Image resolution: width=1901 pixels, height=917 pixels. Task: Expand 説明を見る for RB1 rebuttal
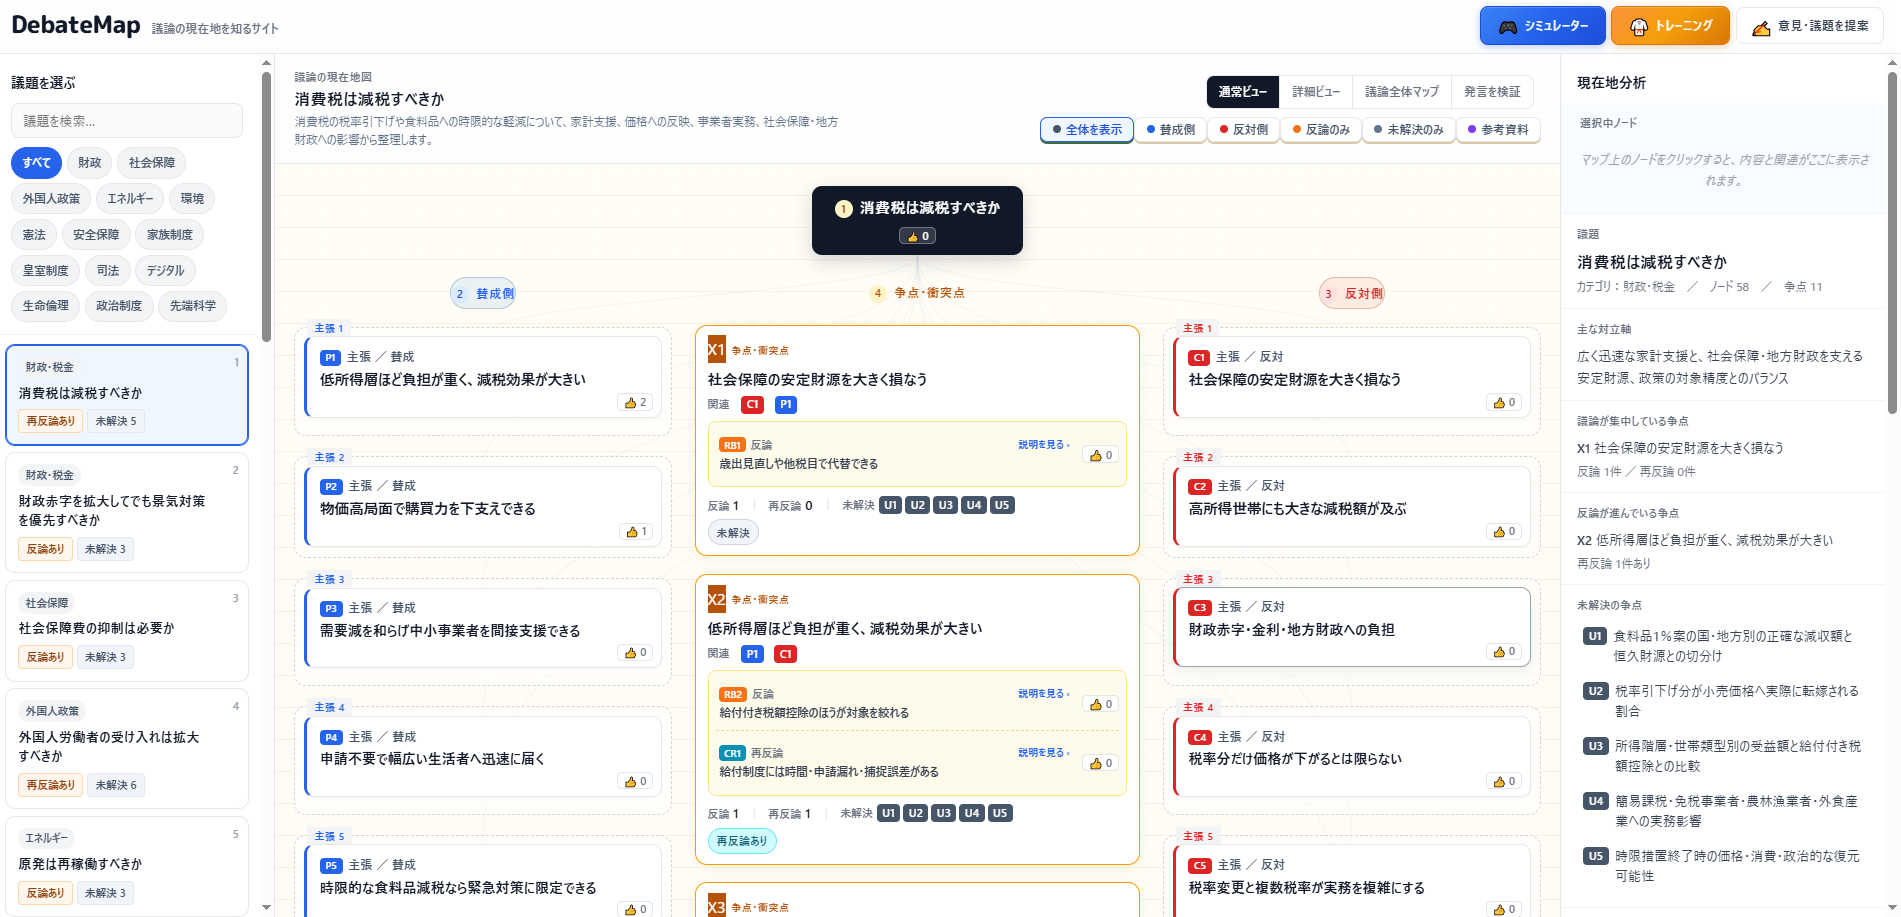coord(1044,445)
